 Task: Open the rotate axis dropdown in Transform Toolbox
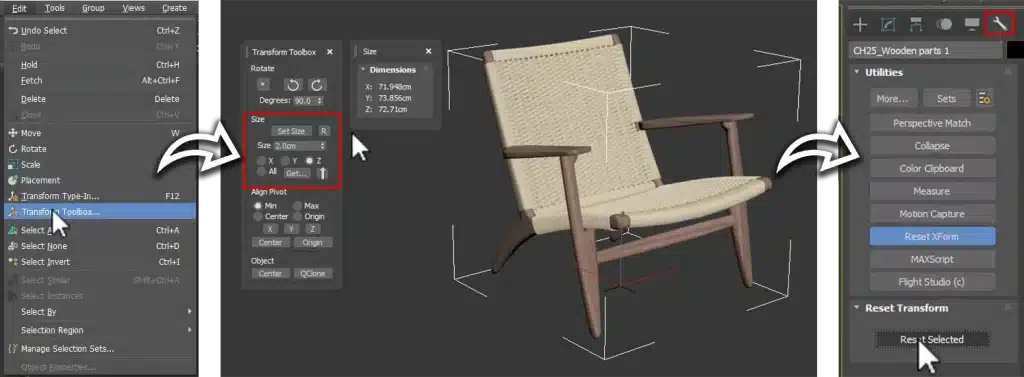(263, 85)
